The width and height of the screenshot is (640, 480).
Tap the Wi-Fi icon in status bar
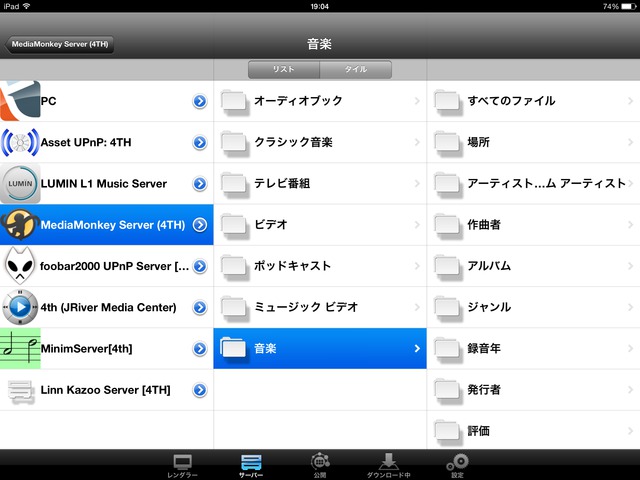click(x=27, y=6)
